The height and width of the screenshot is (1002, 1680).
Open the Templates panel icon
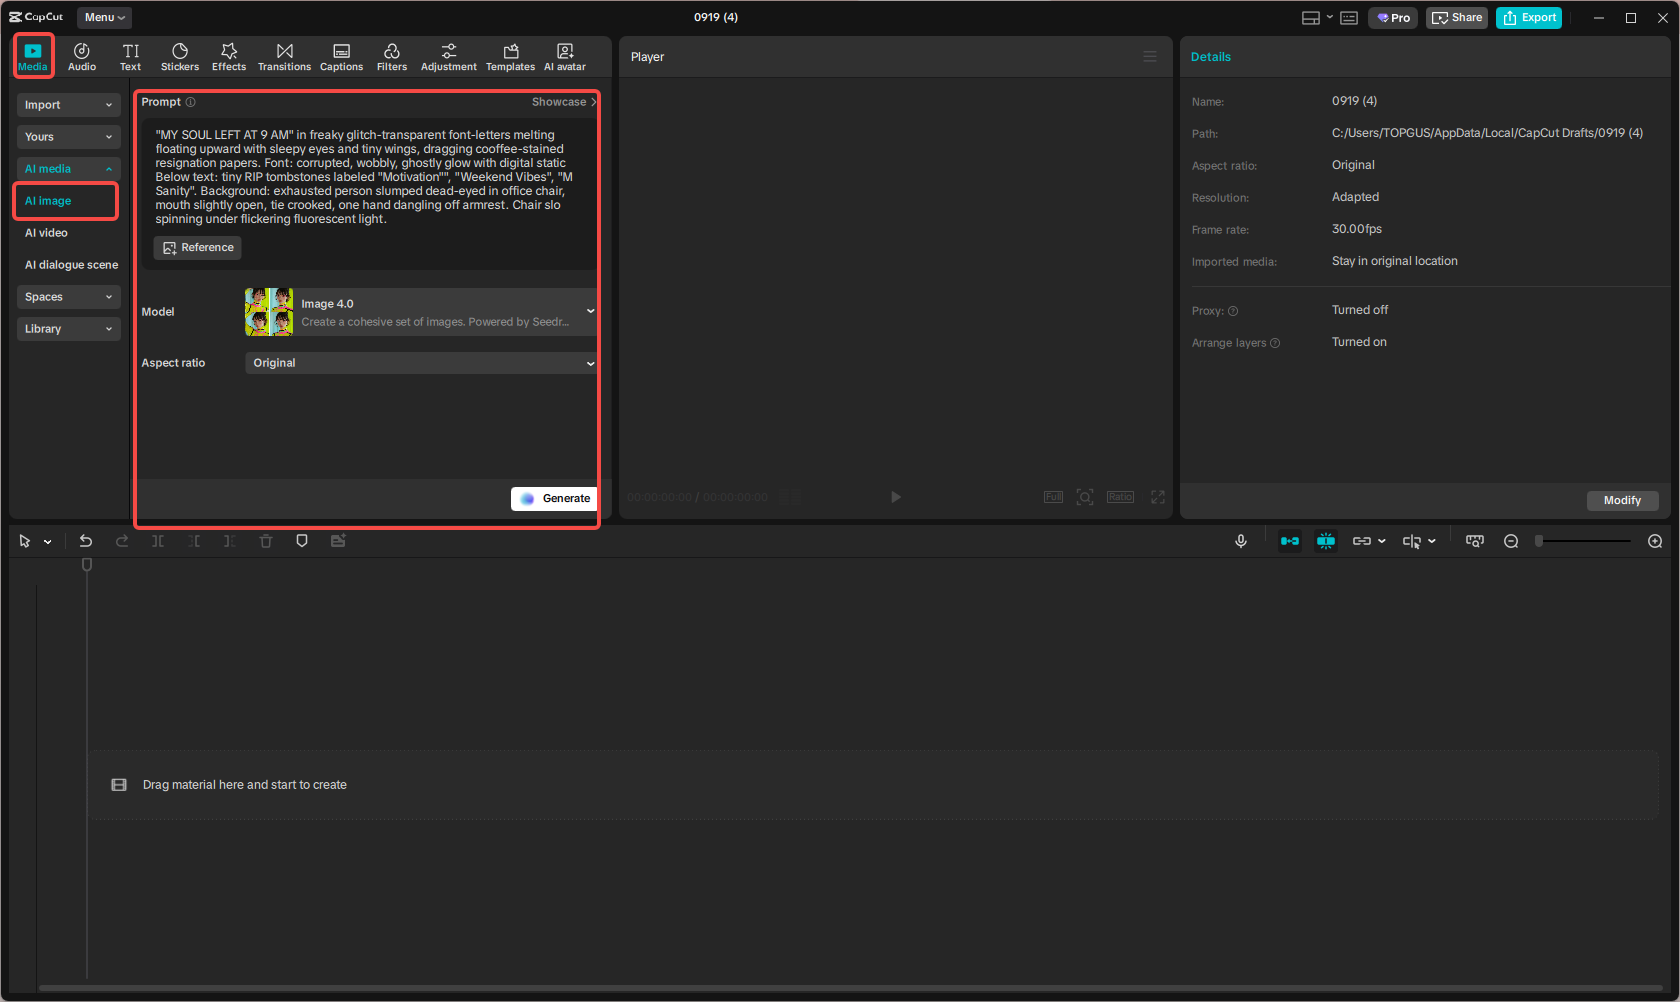click(511, 57)
